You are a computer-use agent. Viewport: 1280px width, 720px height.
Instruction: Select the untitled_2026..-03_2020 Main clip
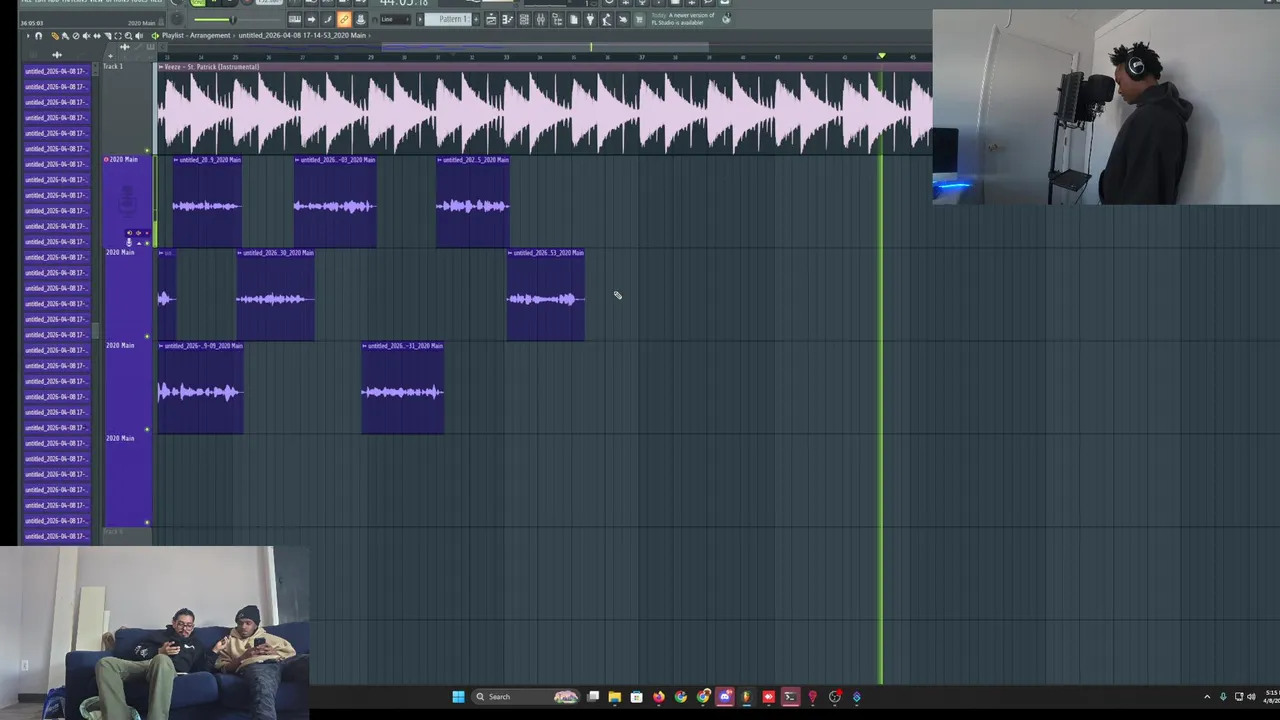point(335,201)
